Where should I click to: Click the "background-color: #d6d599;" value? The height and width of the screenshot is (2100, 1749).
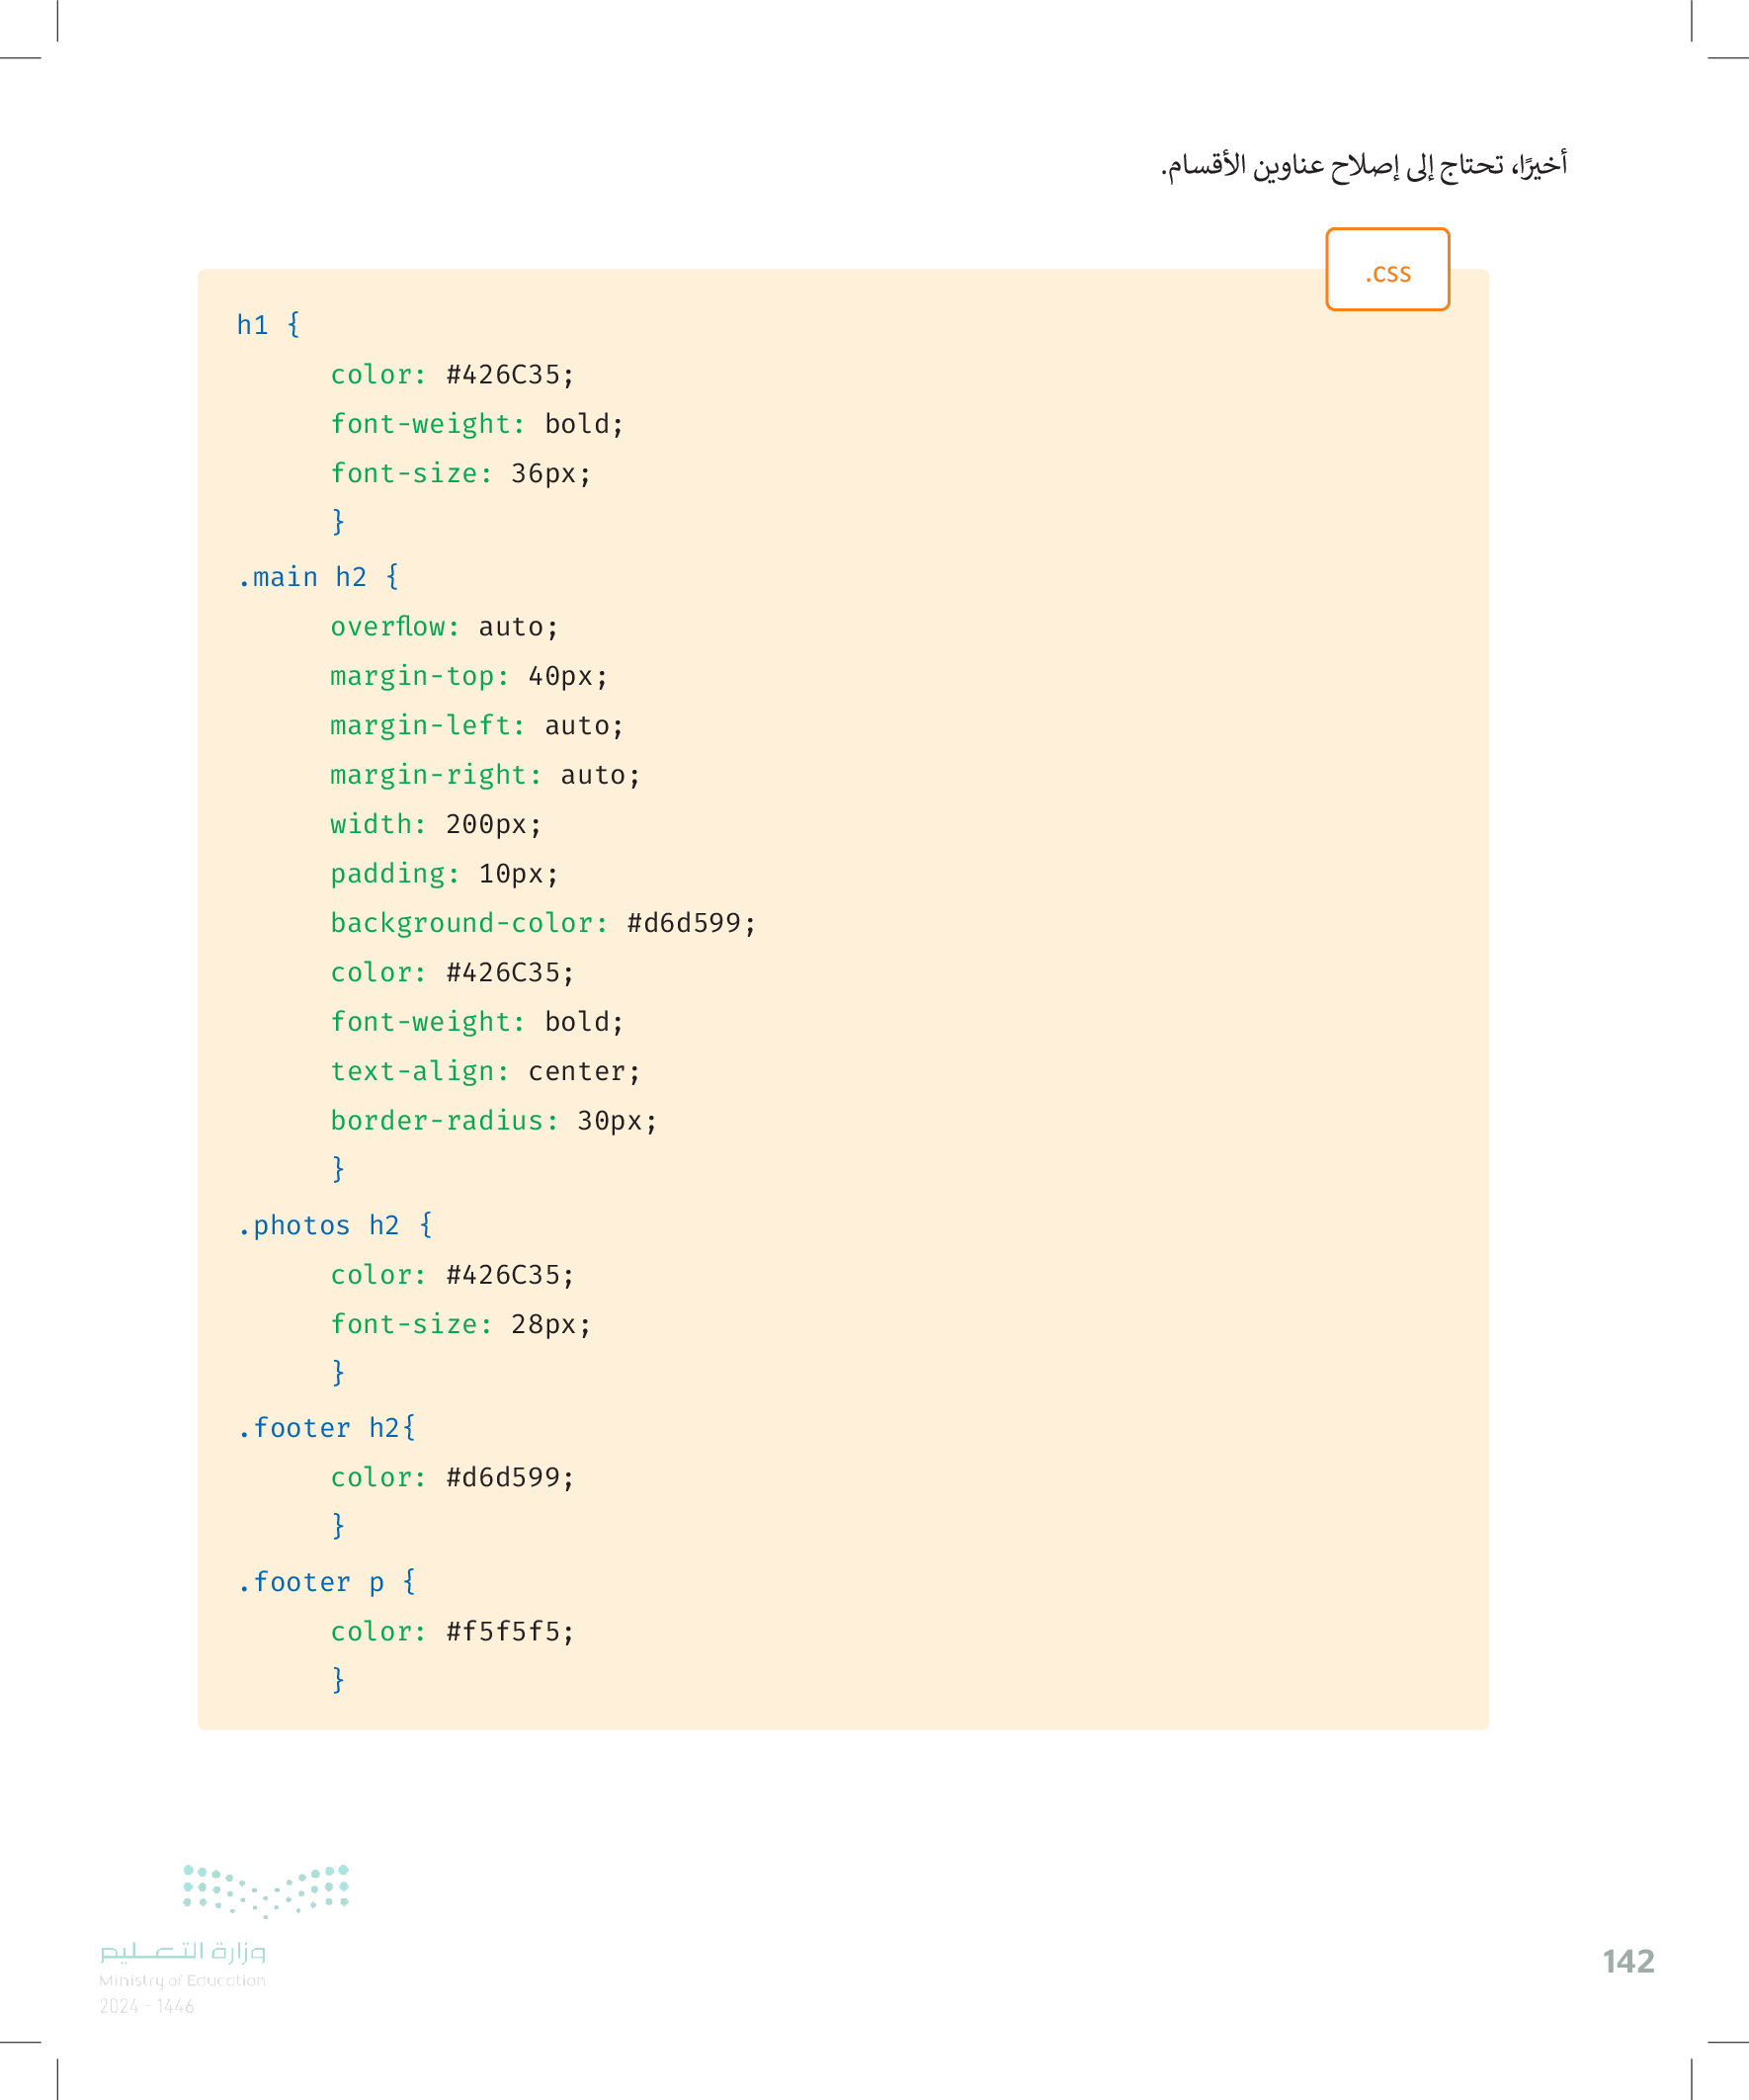(x=691, y=923)
